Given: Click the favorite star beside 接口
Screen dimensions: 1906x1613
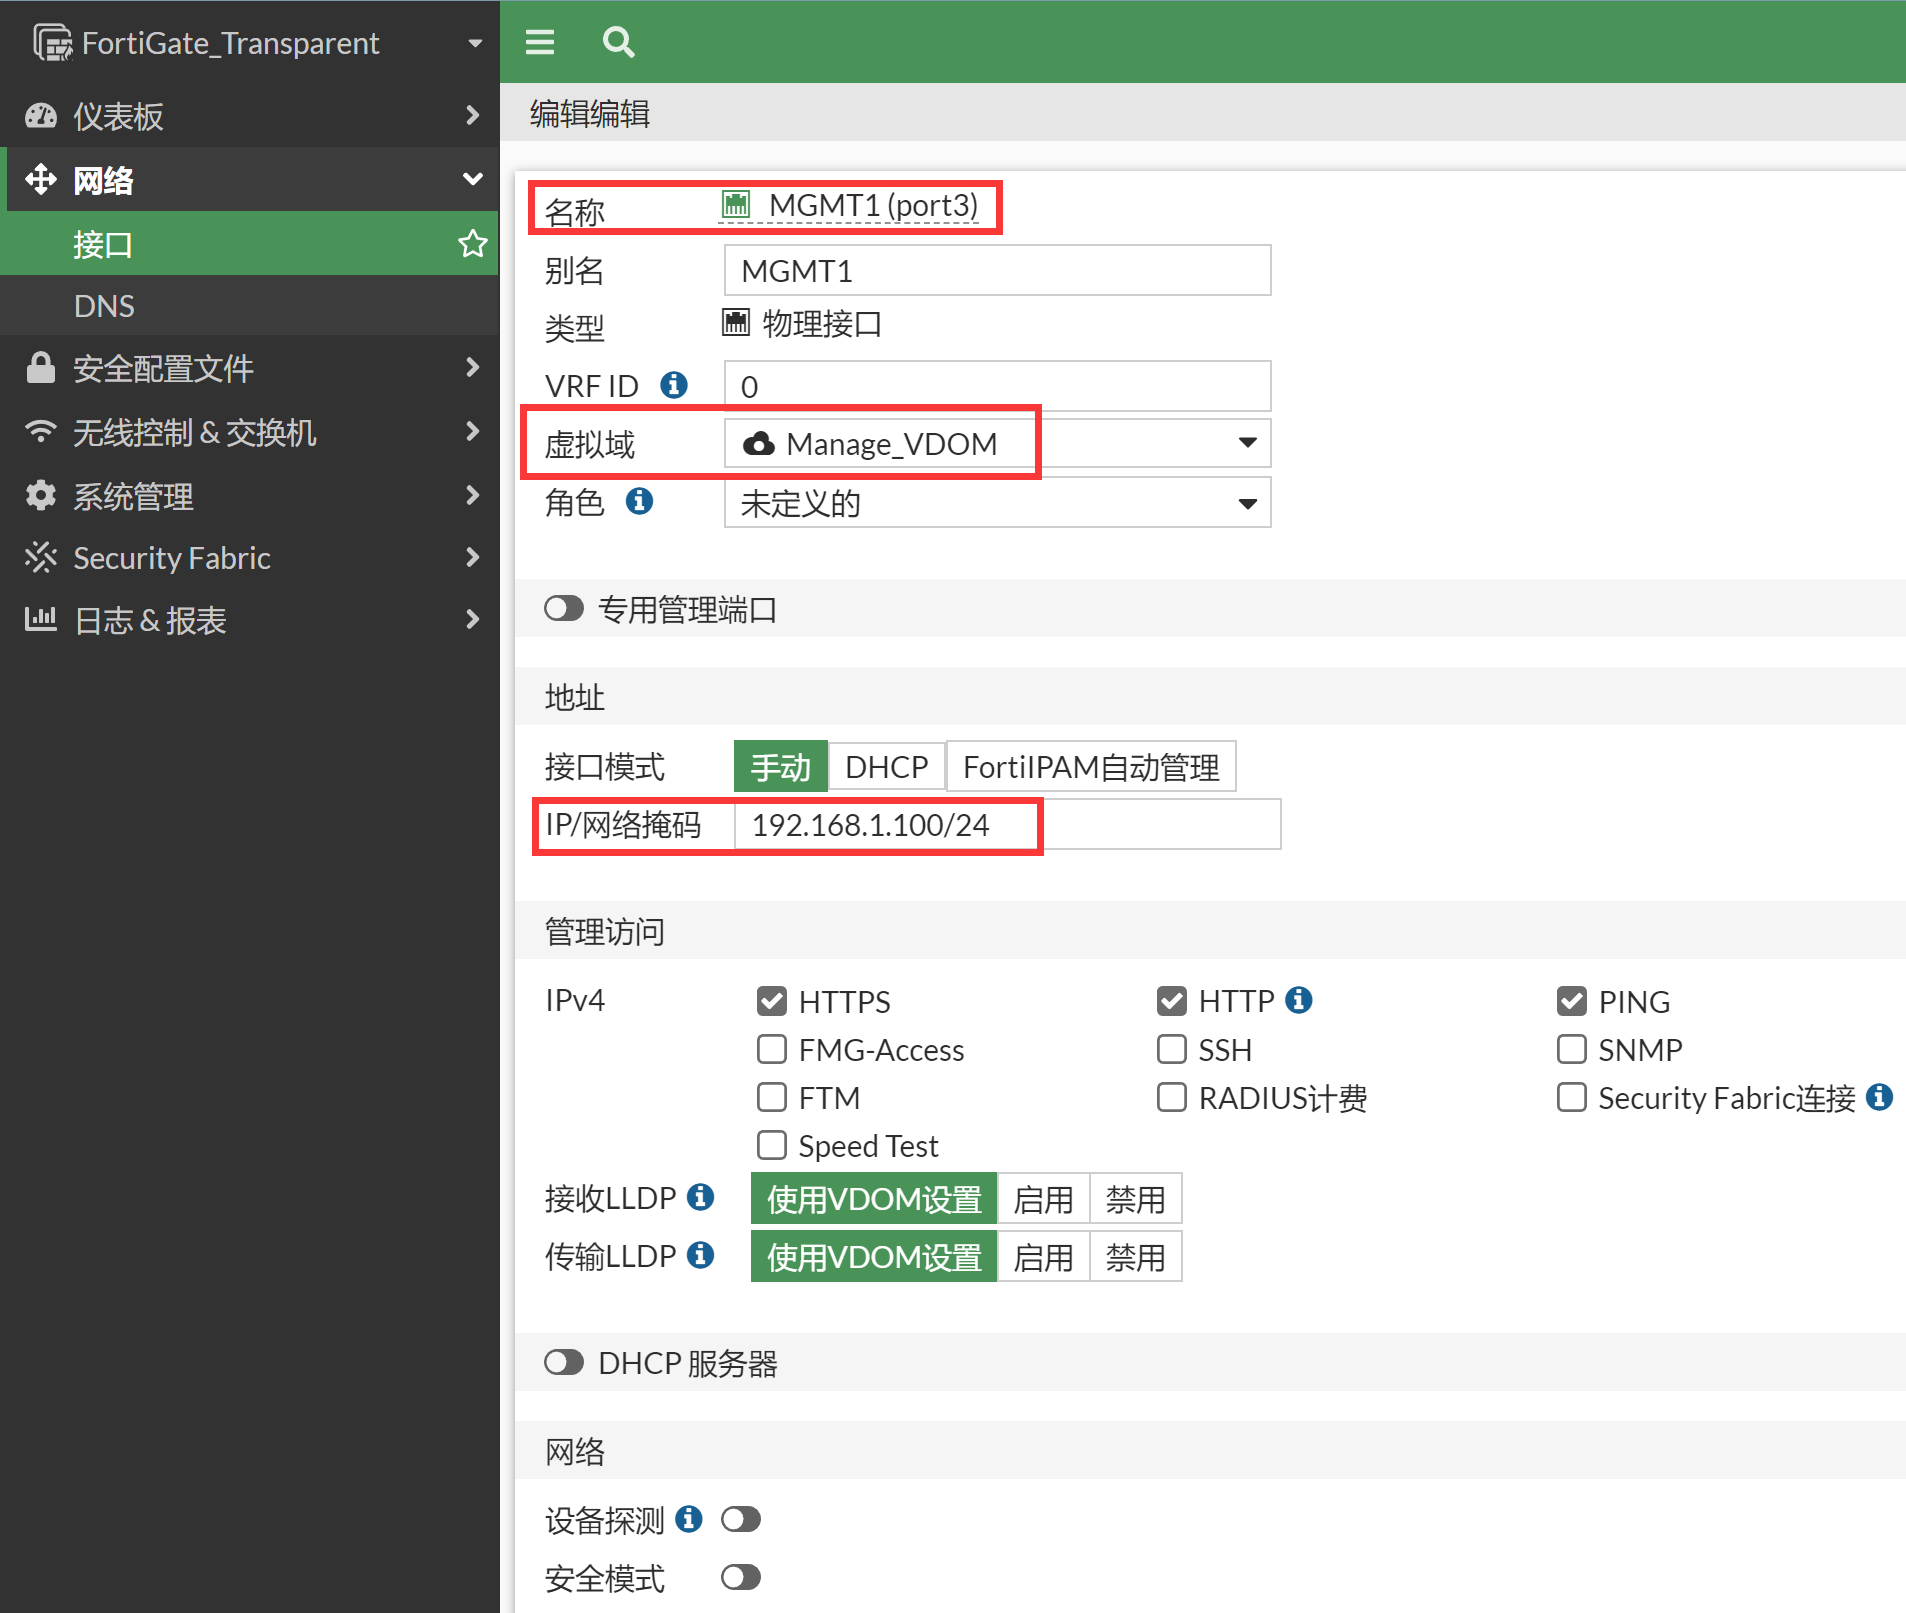Looking at the screenshot, I should coord(472,243).
